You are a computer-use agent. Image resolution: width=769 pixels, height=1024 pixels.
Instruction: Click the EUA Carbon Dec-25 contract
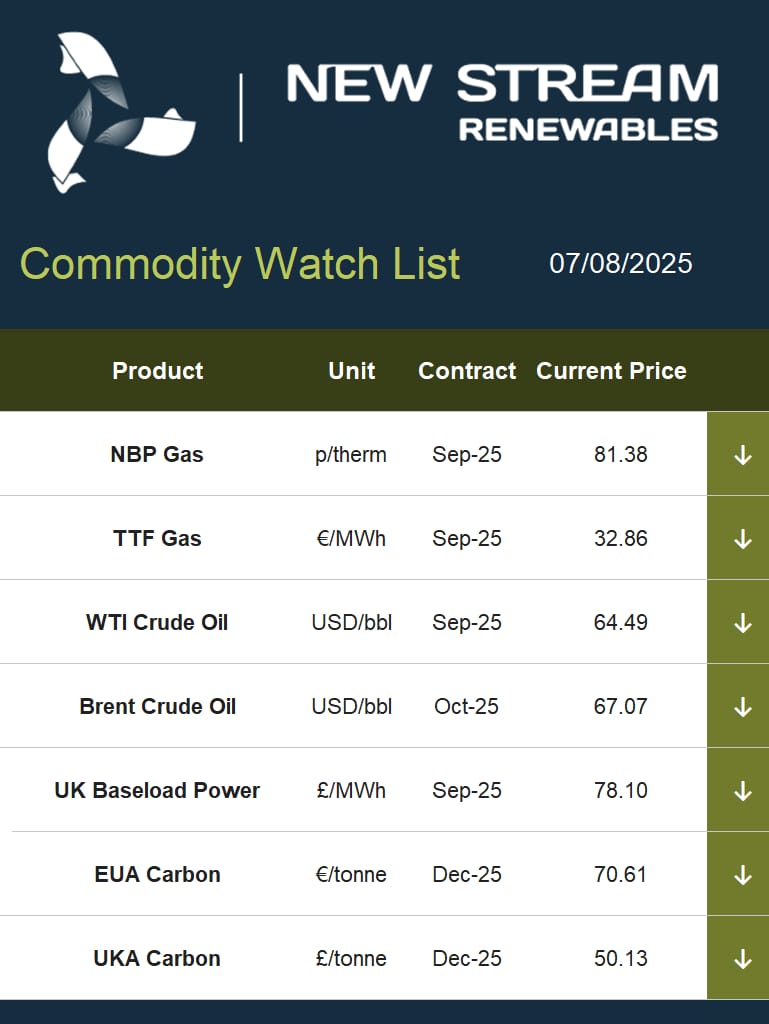tap(467, 874)
